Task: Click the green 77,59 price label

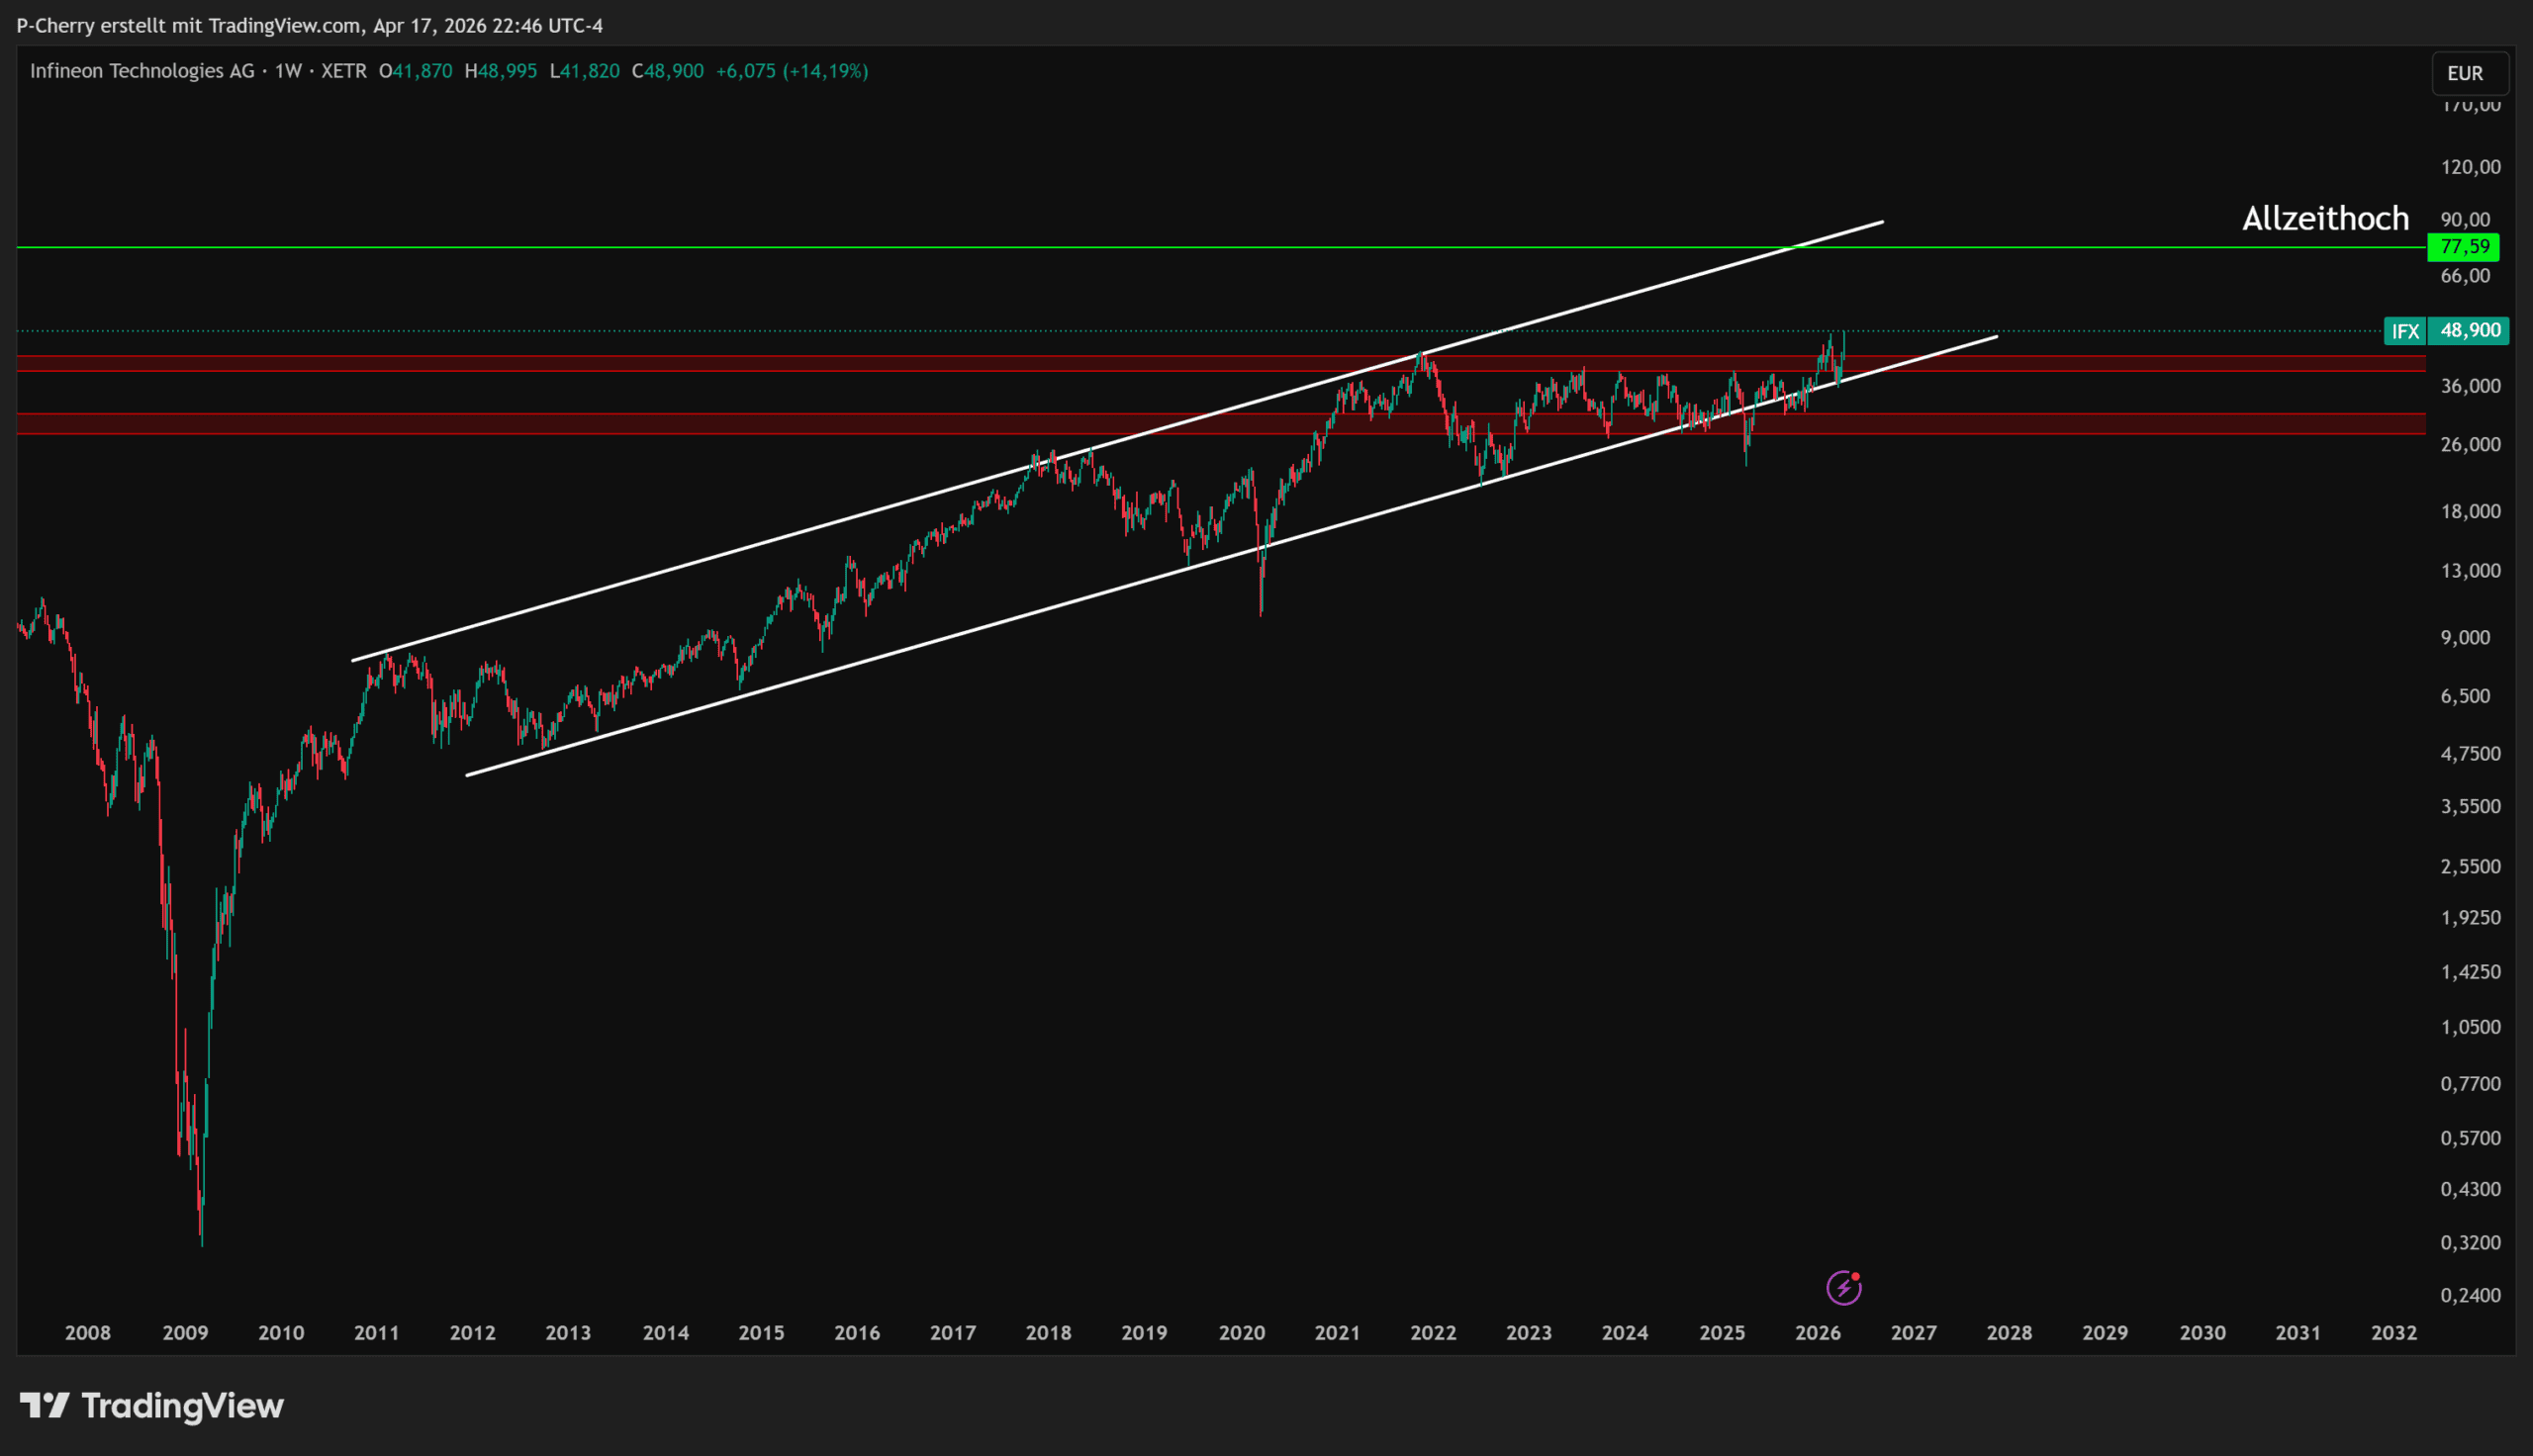Action: (2463, 246)
